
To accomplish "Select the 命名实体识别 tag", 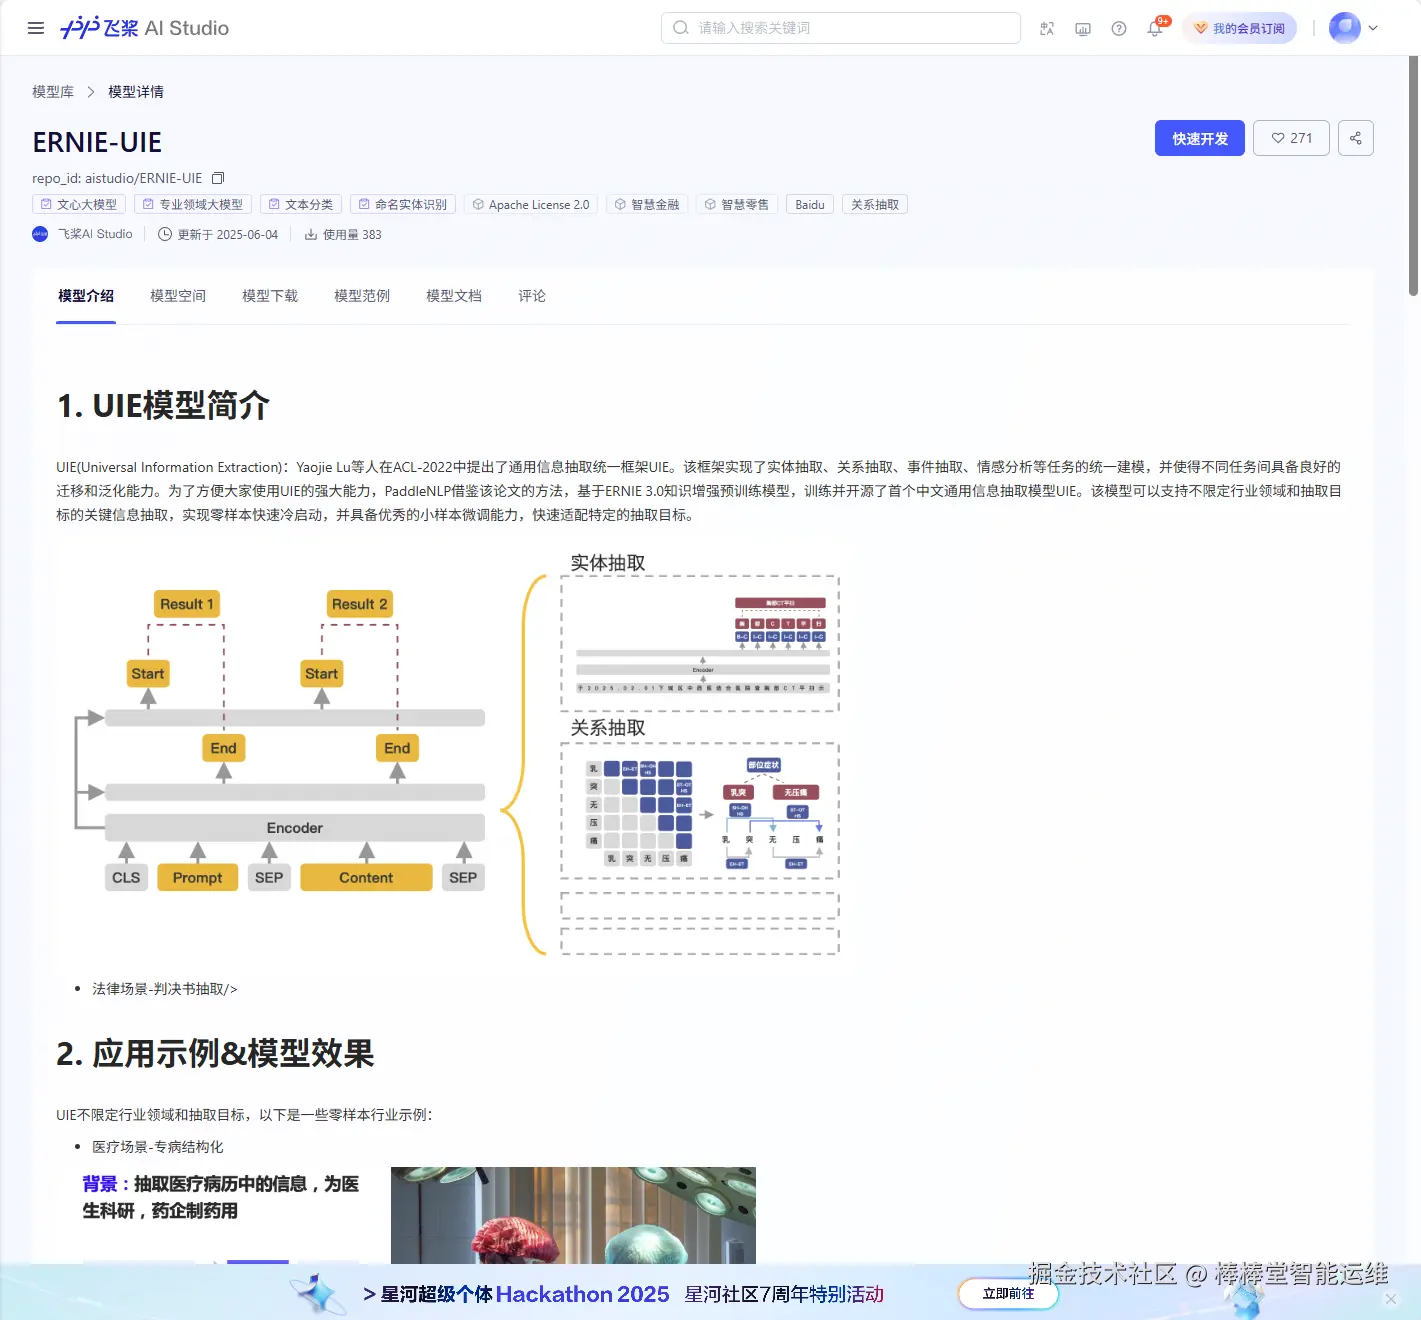I will [403, 204].
